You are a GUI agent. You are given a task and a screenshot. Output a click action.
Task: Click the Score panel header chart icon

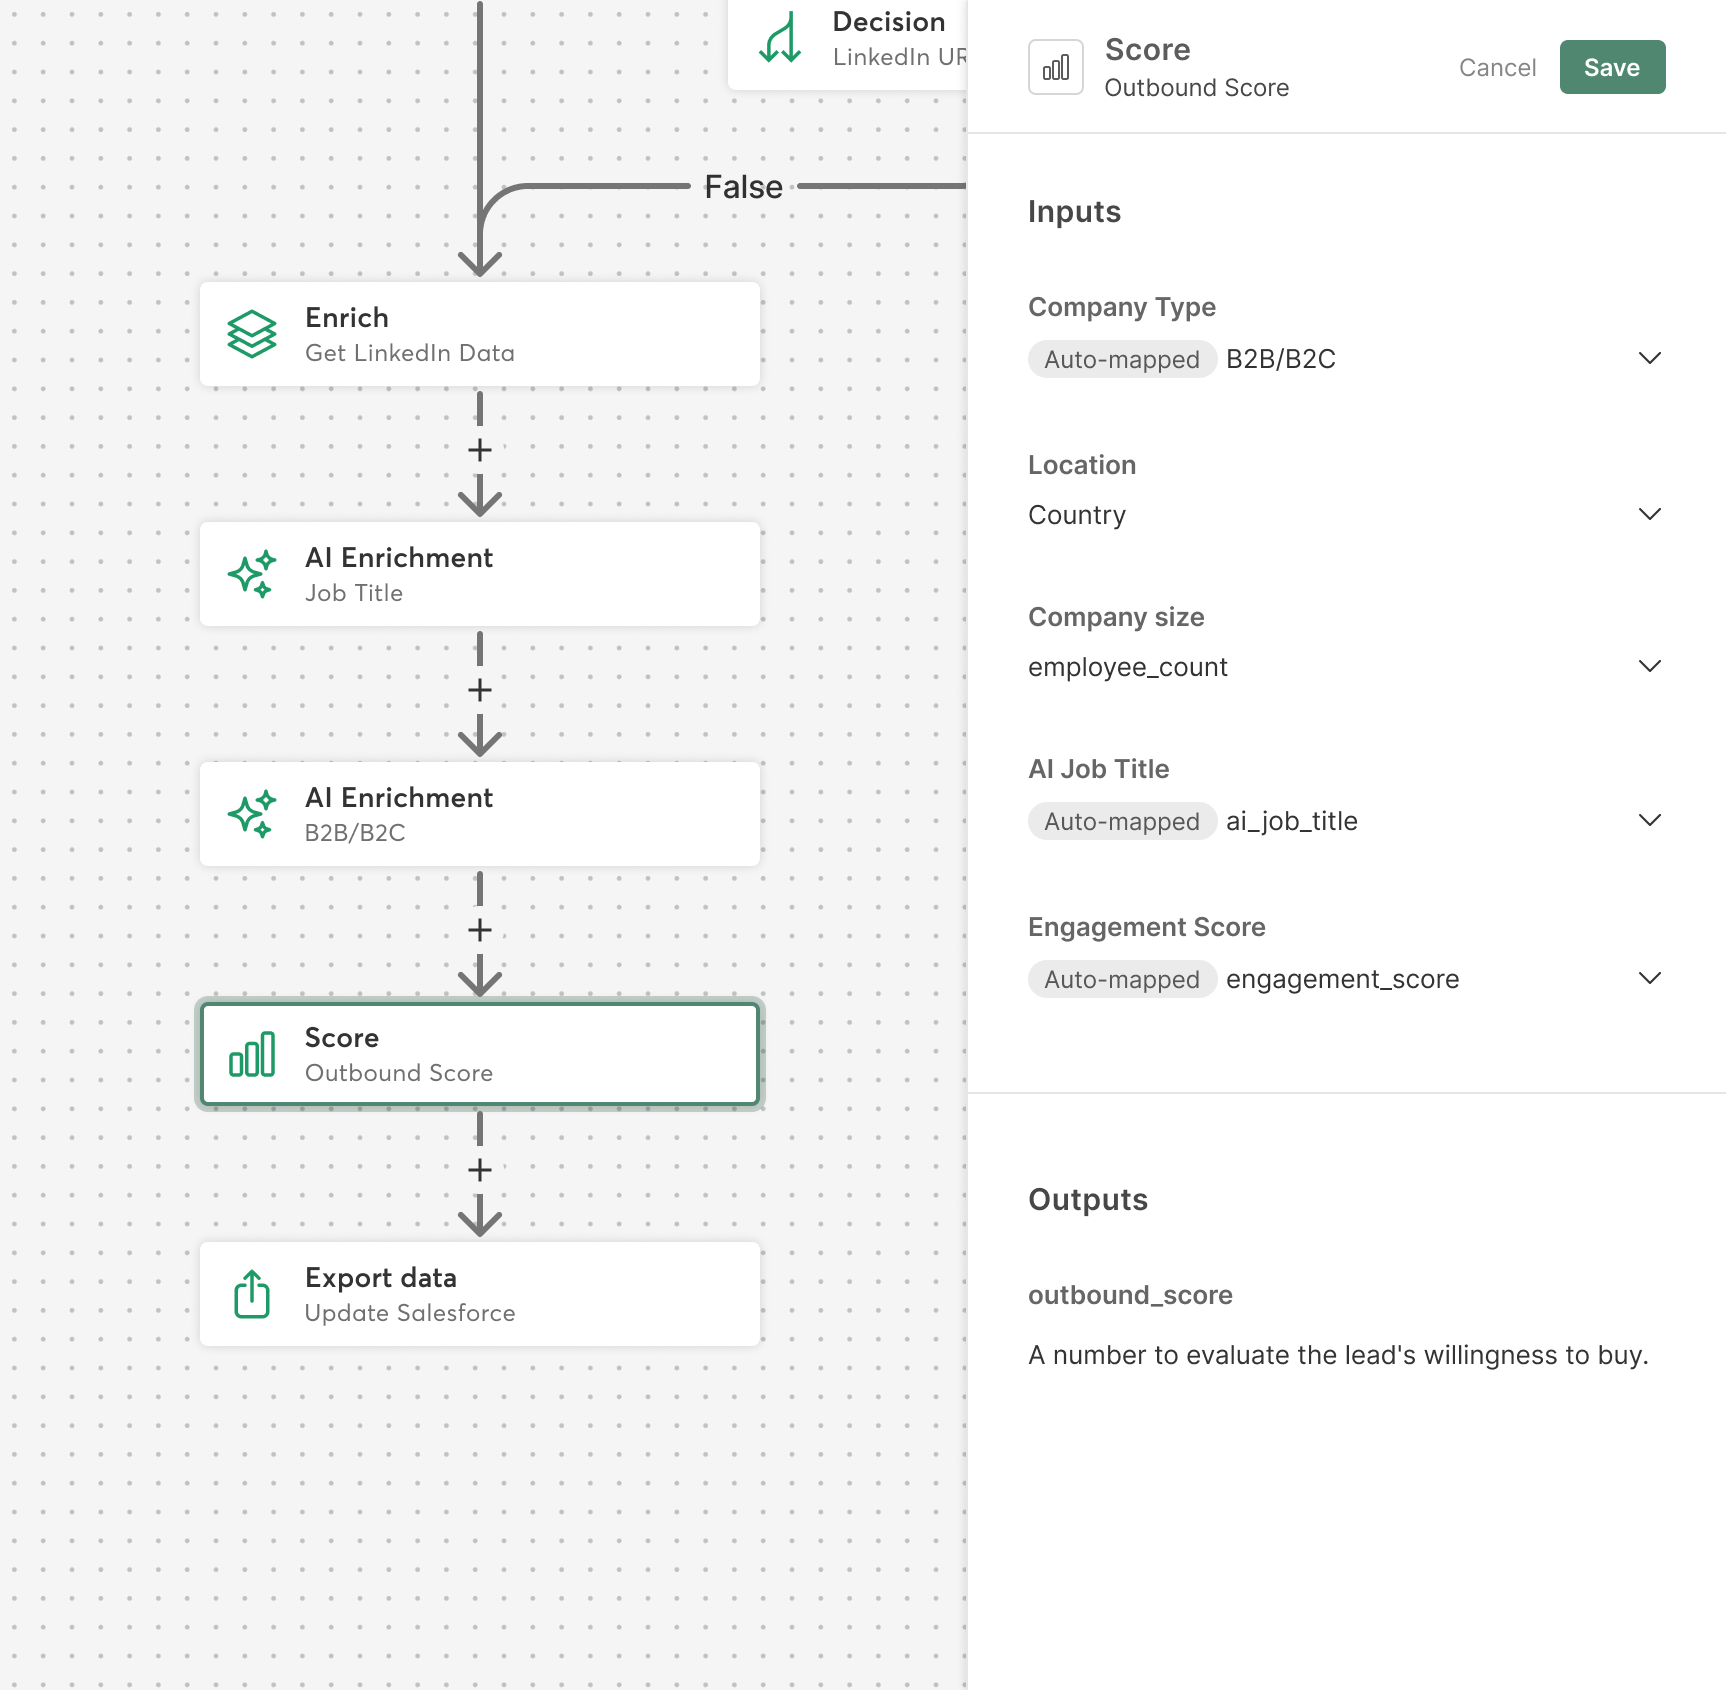pyautogui.click(x=1056, y=67)
